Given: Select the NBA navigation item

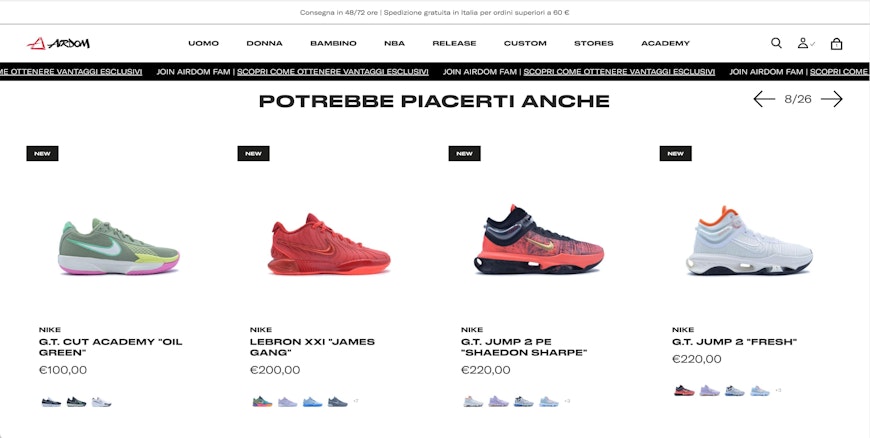Looking at the screenshot, I should [394, 43].
